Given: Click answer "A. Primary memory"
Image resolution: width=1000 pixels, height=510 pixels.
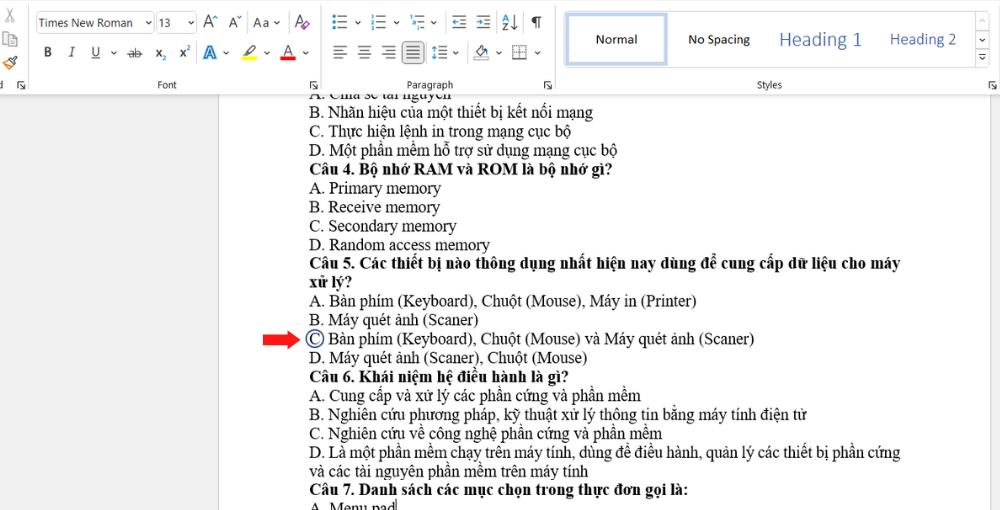Looking at the screenshot, I should coord(376,189).
